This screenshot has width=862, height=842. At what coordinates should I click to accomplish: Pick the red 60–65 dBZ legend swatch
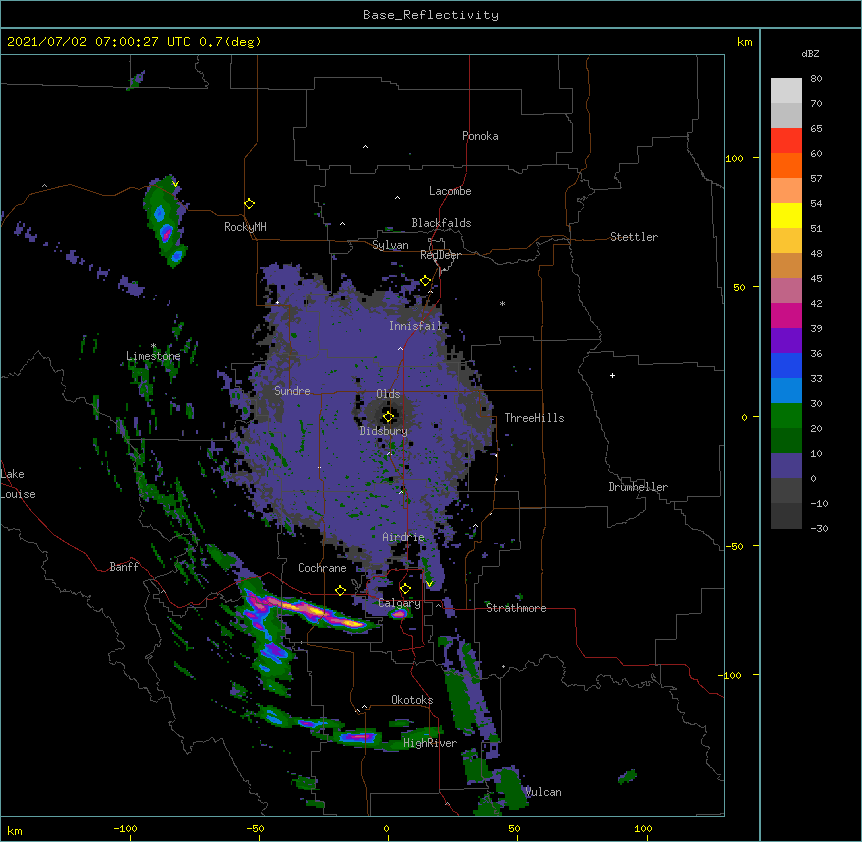[786, 141]
